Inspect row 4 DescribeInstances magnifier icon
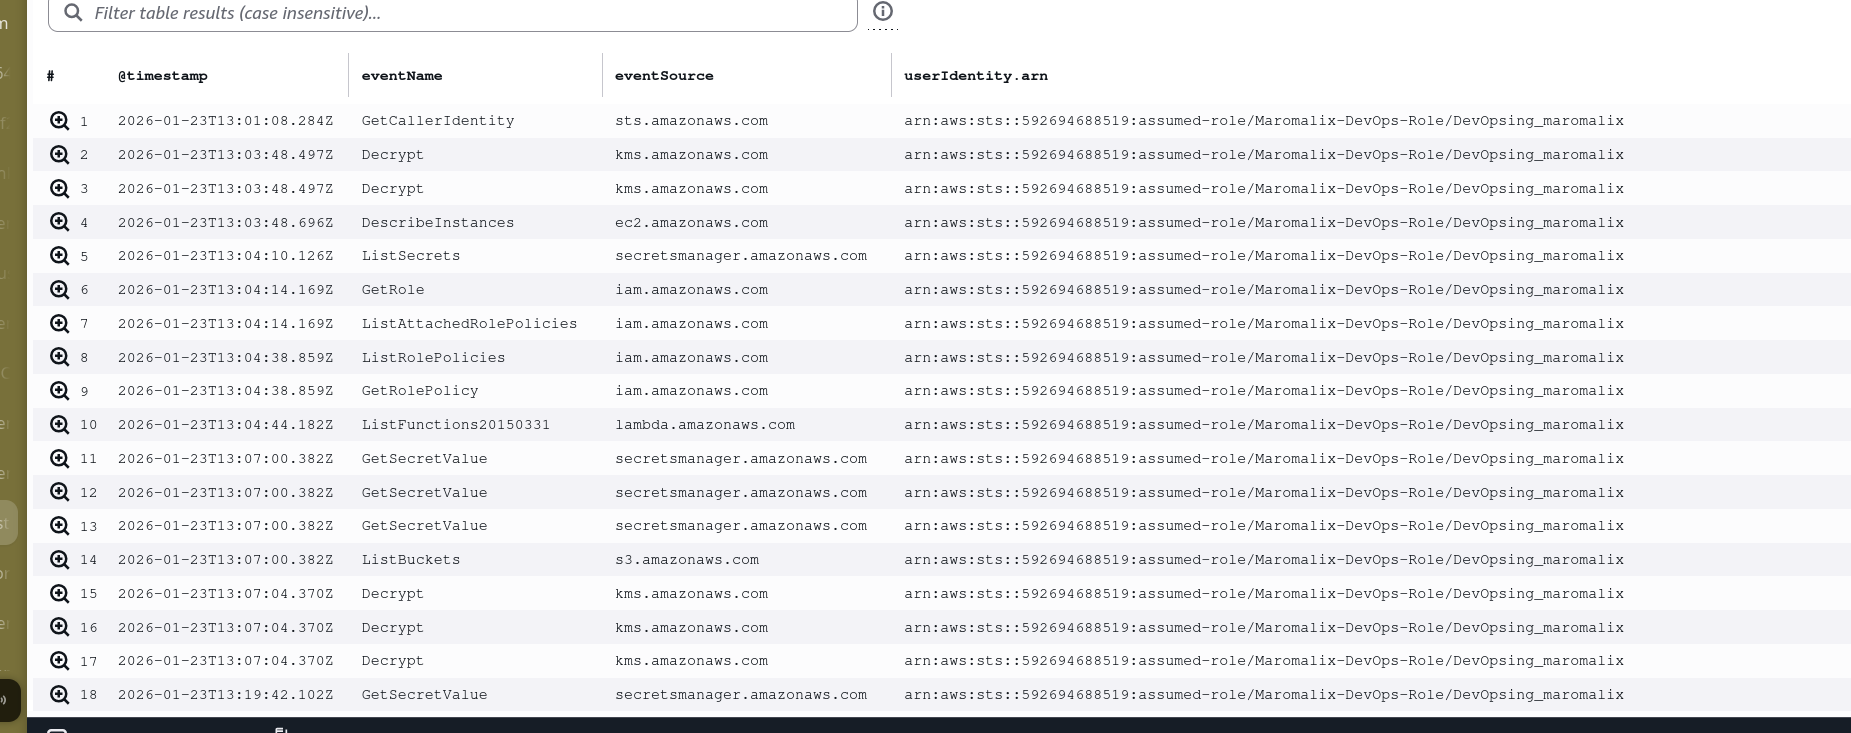 (x=60, y=222)
